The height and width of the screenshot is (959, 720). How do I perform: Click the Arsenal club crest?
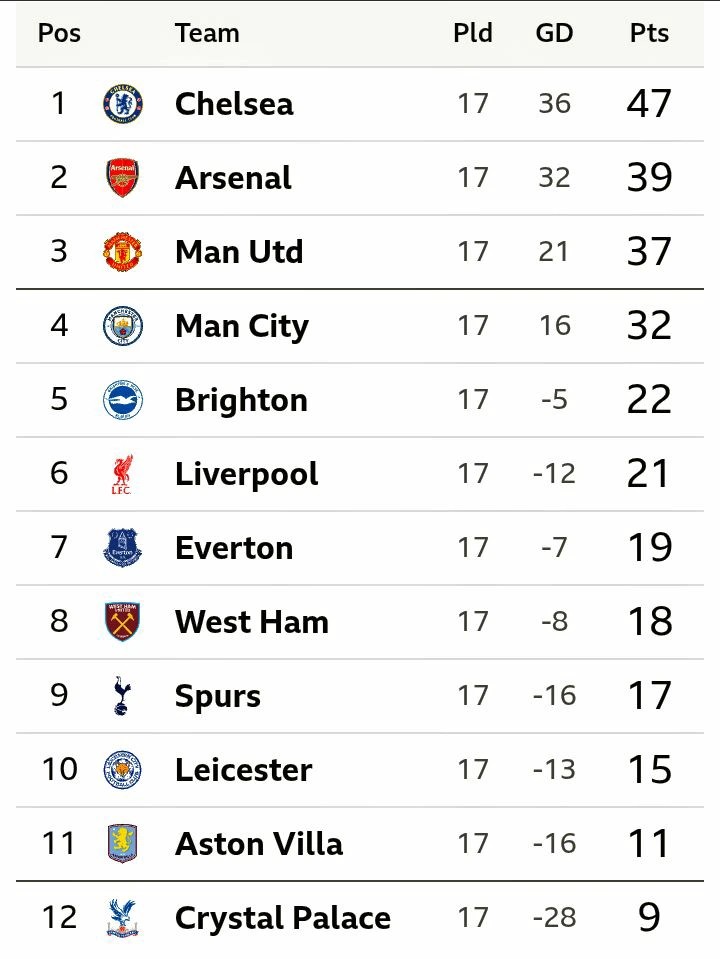point(122,177)
